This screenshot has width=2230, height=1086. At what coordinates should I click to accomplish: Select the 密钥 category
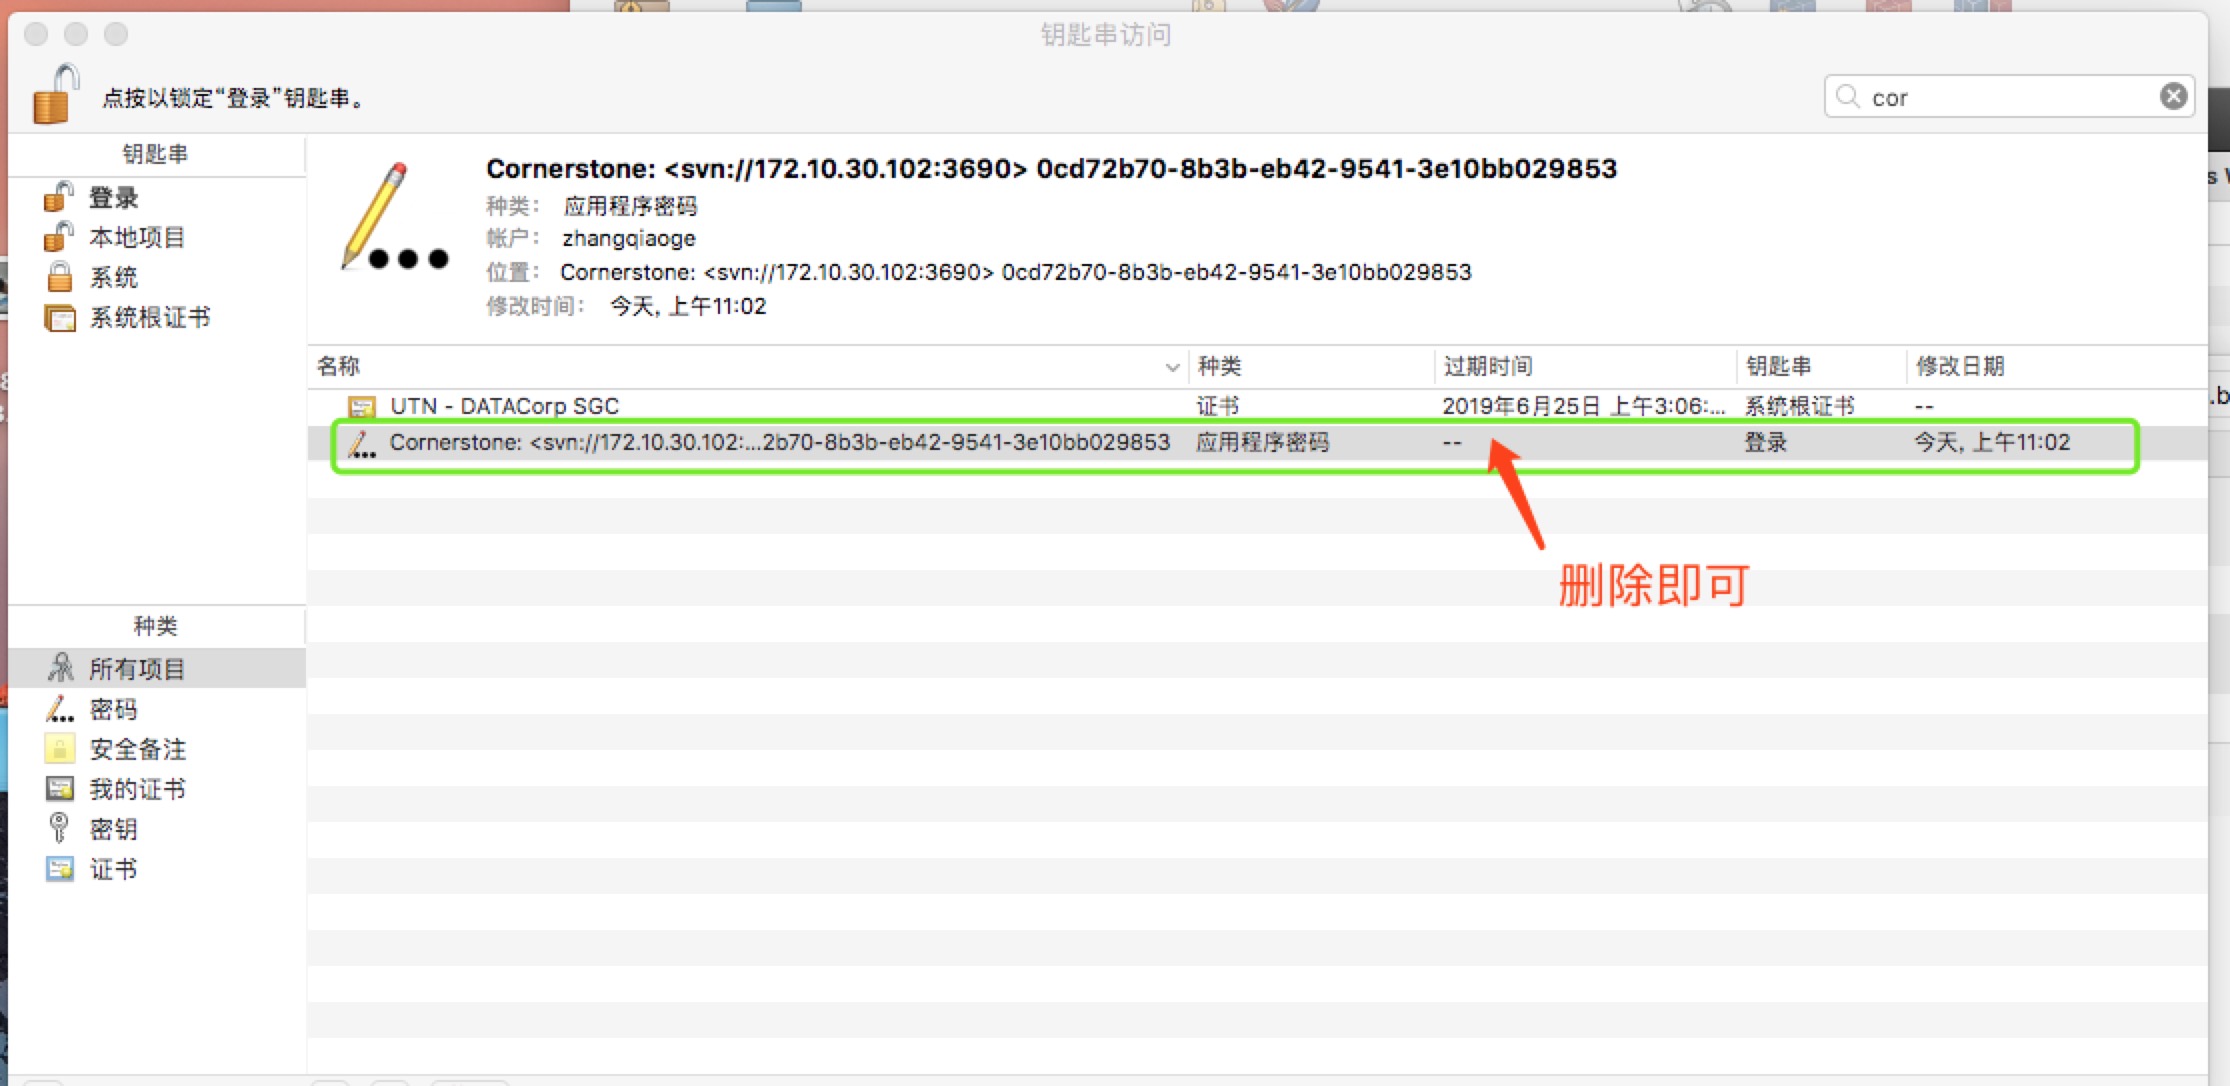coord(156,829)
